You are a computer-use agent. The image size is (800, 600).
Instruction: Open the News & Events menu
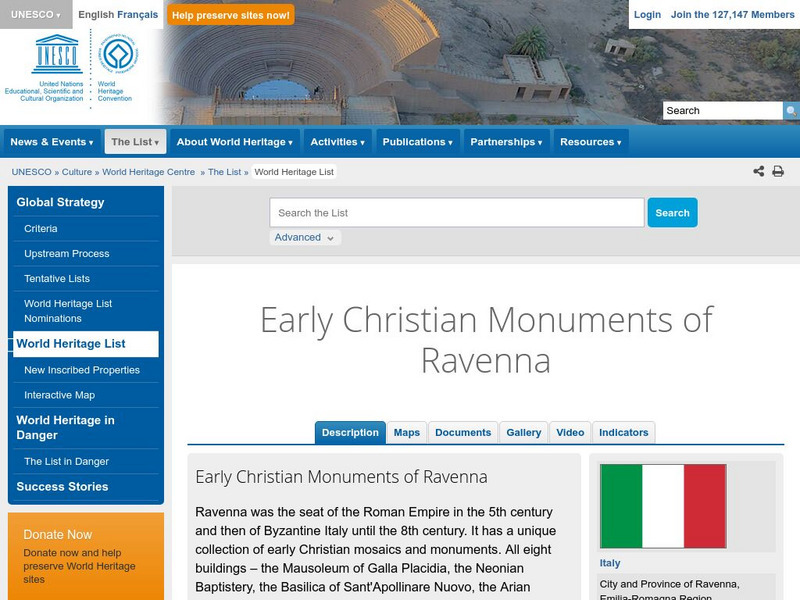[x=52, y=142]
